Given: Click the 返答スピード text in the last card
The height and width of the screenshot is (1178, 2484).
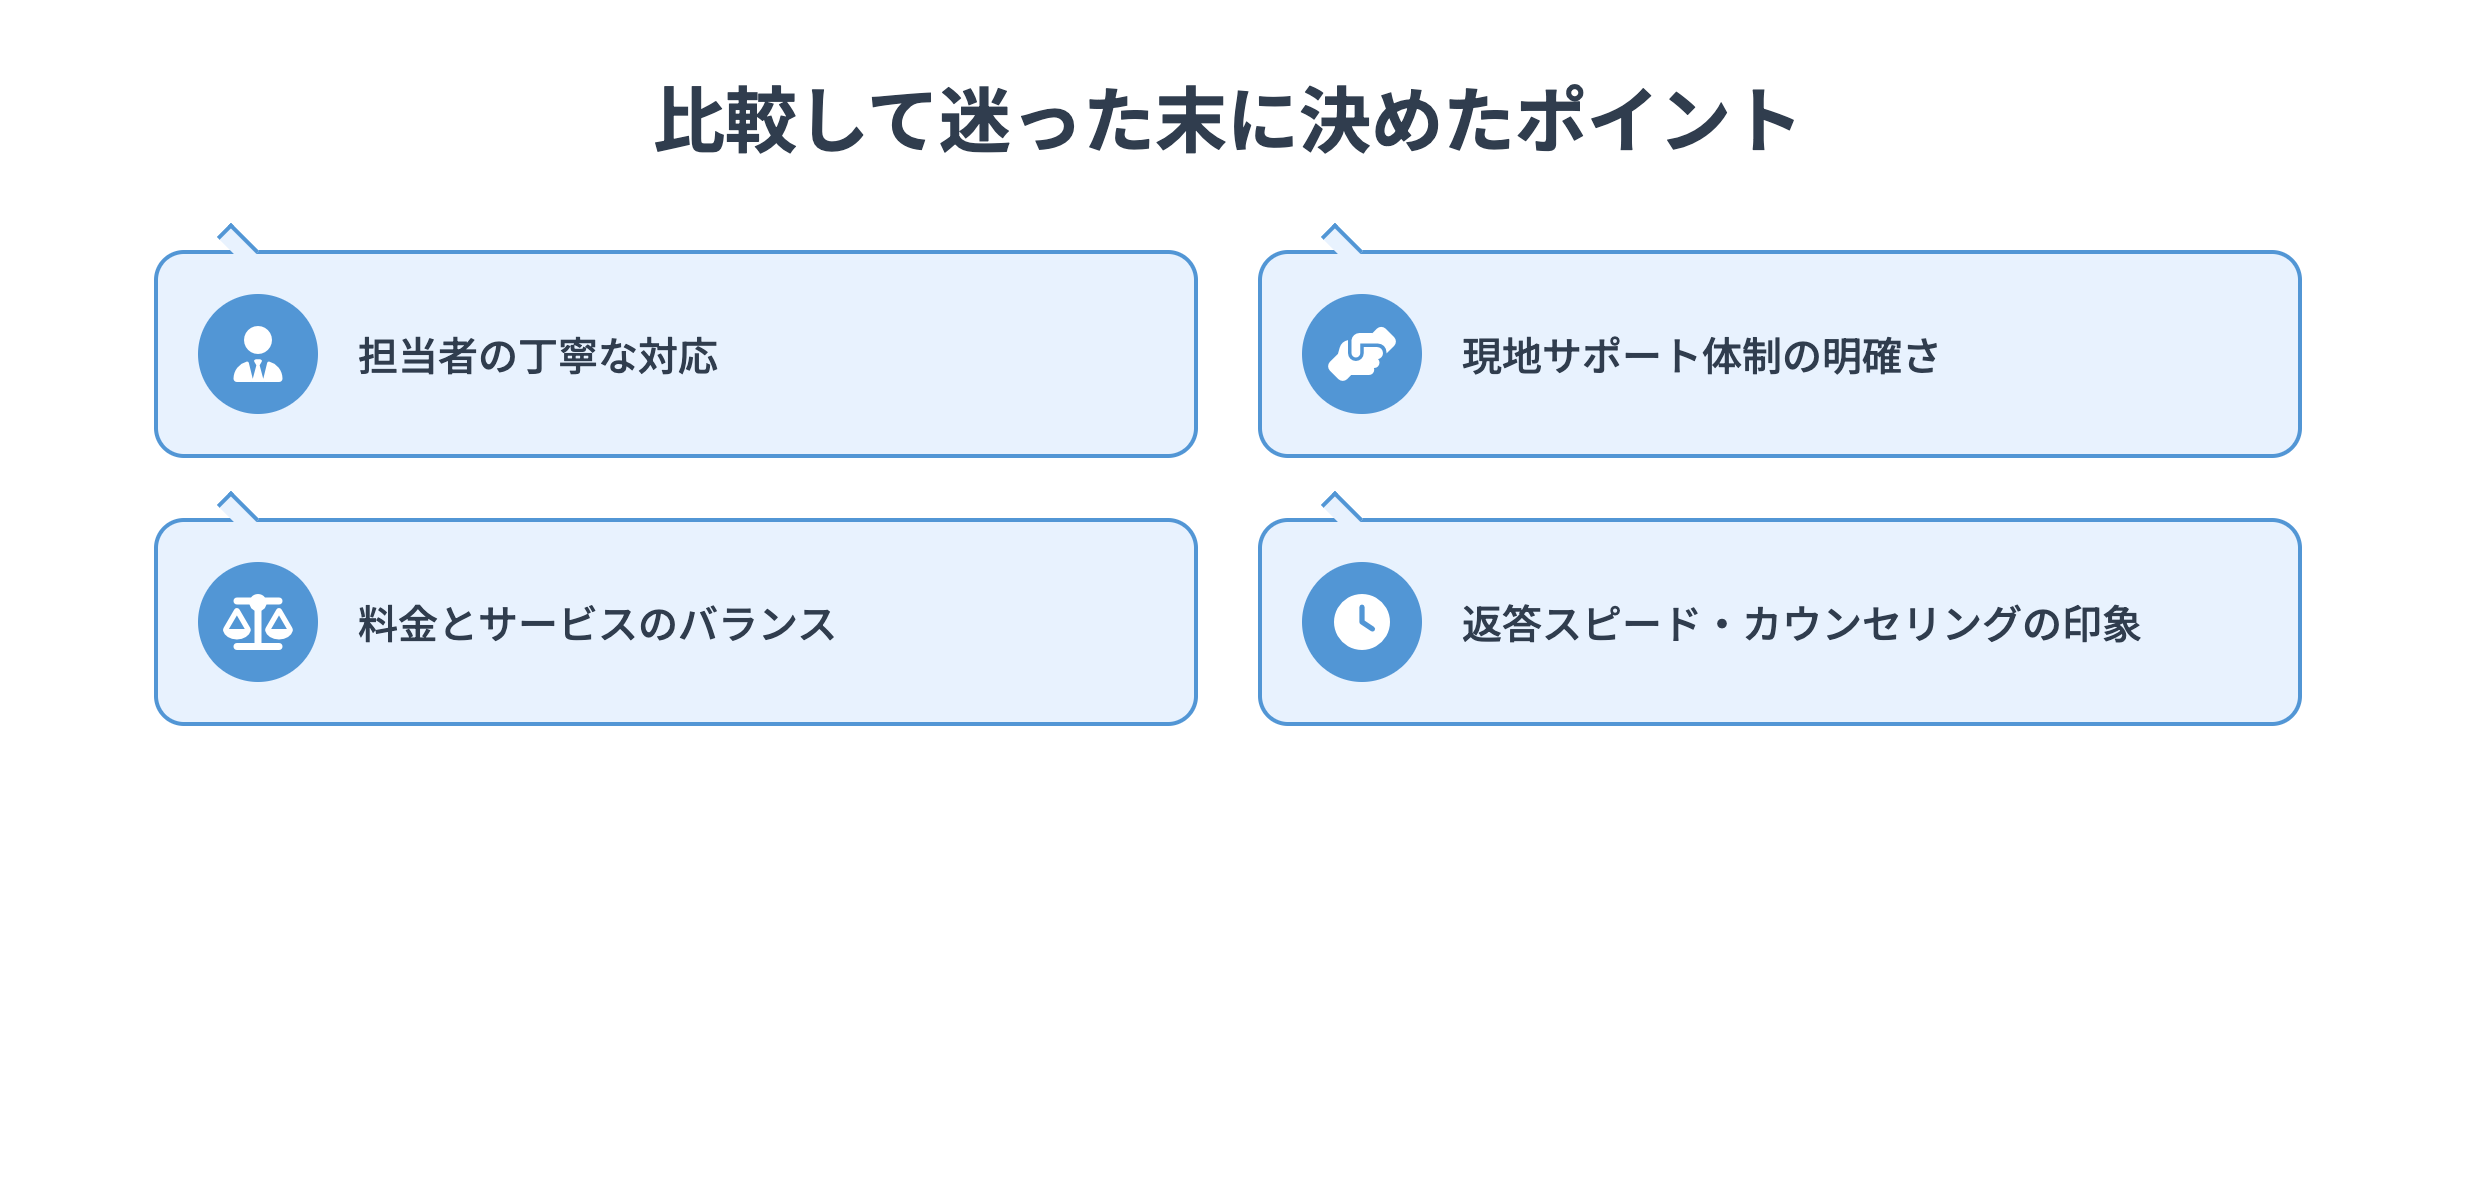Looking at the screenshot, I should [1580, 624].
